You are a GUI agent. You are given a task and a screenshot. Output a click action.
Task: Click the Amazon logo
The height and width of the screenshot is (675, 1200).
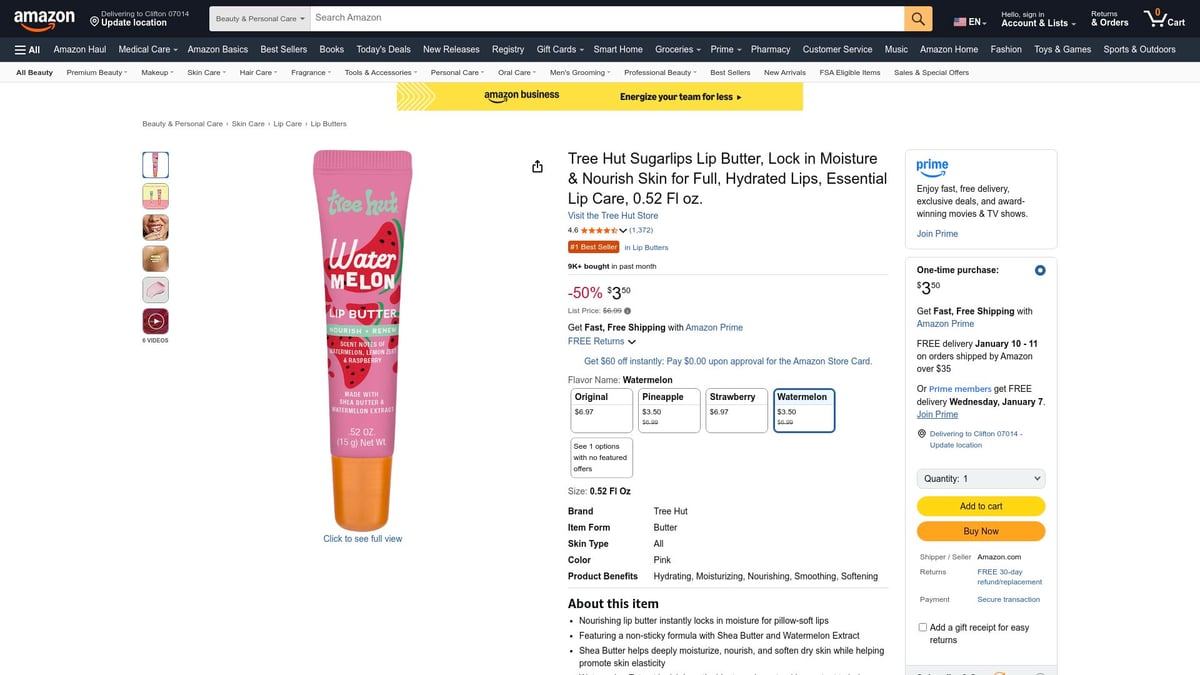click(43, 19)
